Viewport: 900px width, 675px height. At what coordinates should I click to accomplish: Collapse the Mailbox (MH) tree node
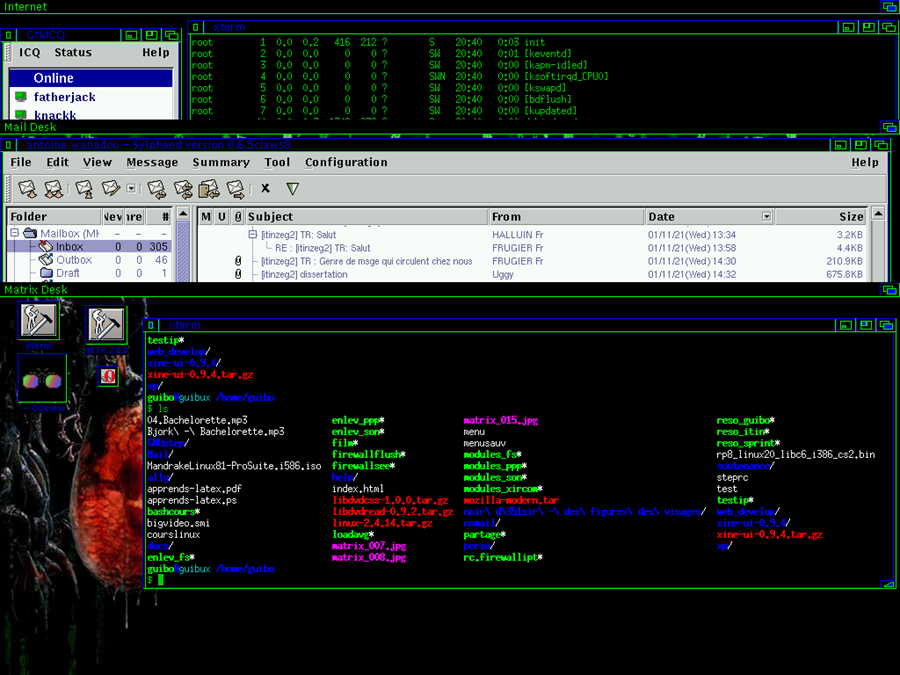point(14,233)
